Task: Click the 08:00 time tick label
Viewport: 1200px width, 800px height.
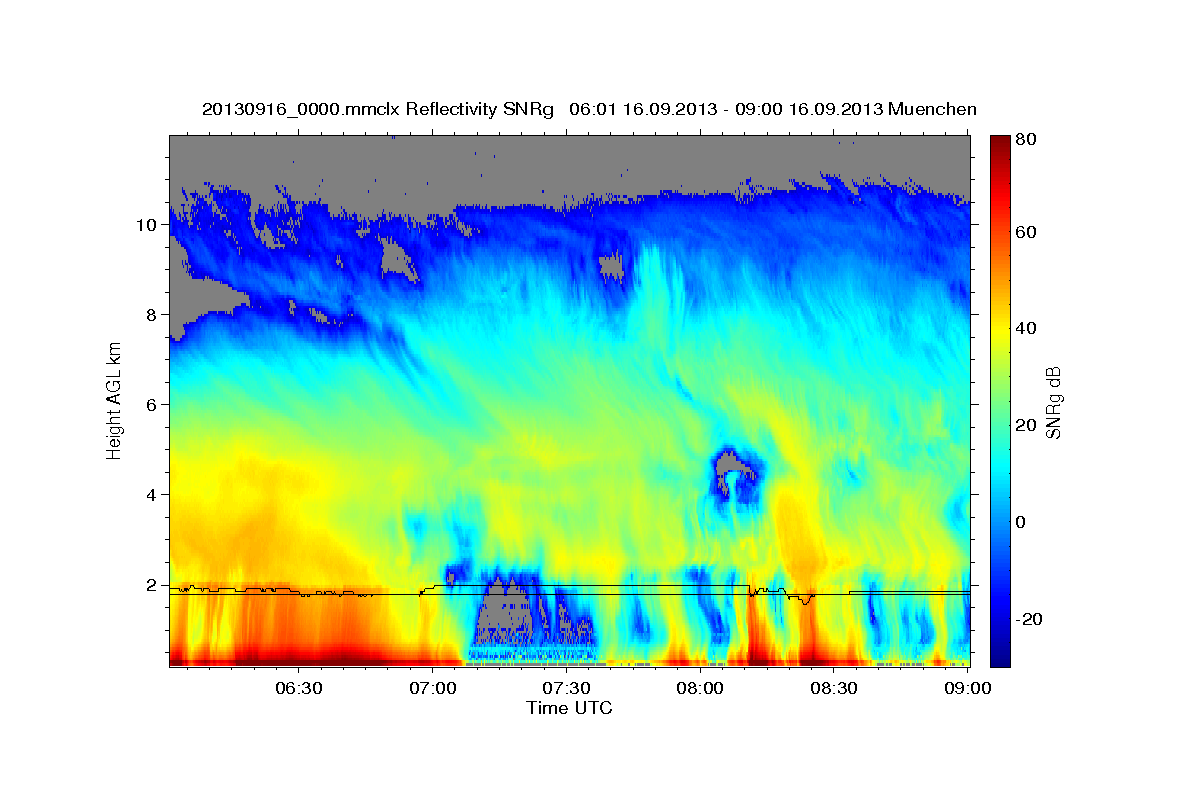Action: tap(701, 689)
